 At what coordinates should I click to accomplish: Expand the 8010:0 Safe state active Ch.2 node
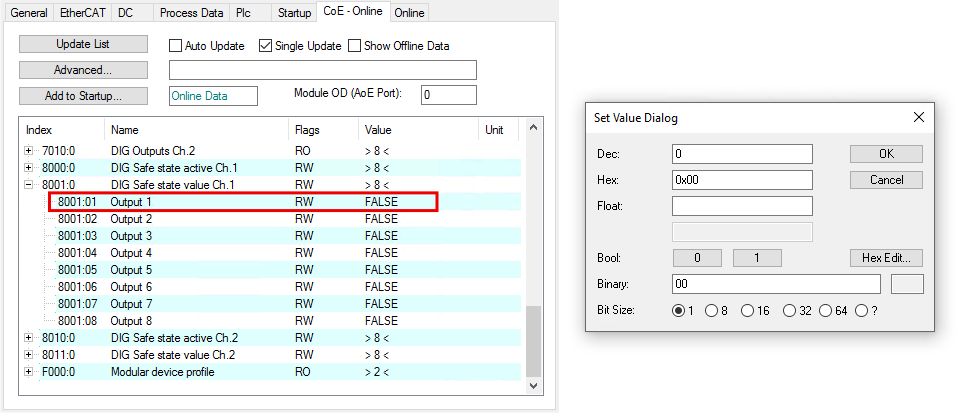click(29, 338)
